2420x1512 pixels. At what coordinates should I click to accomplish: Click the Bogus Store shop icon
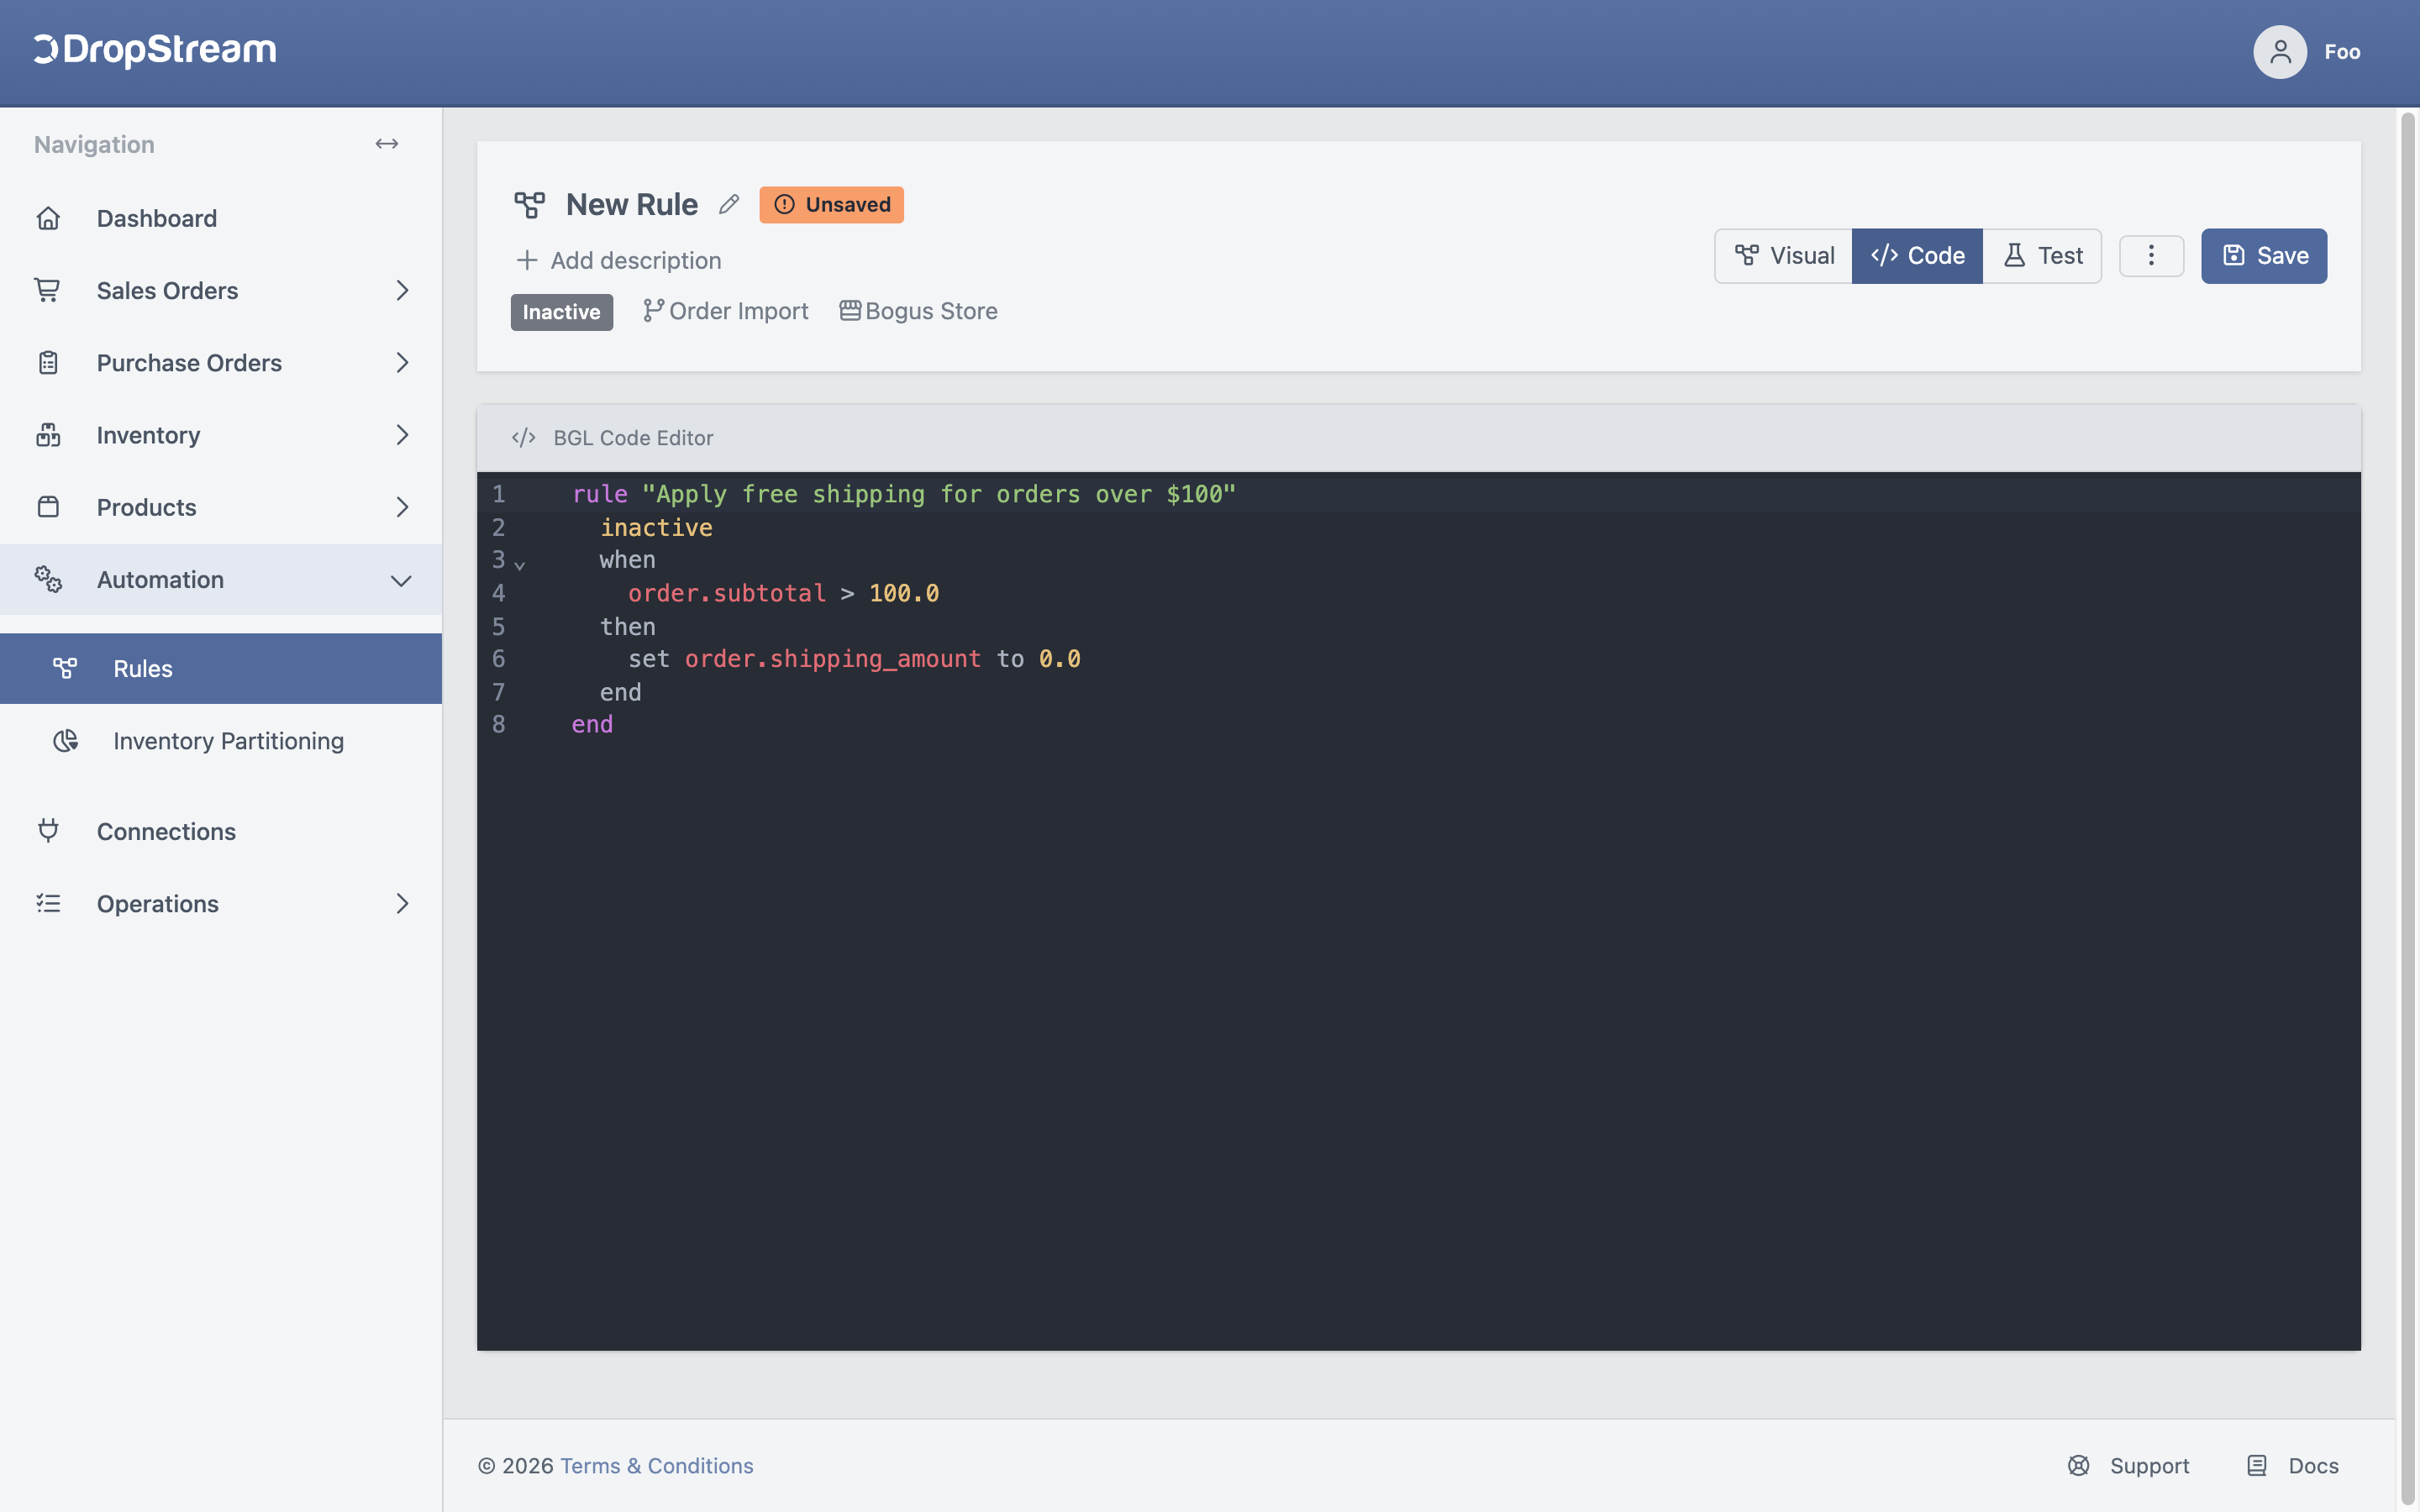point(850,311)
